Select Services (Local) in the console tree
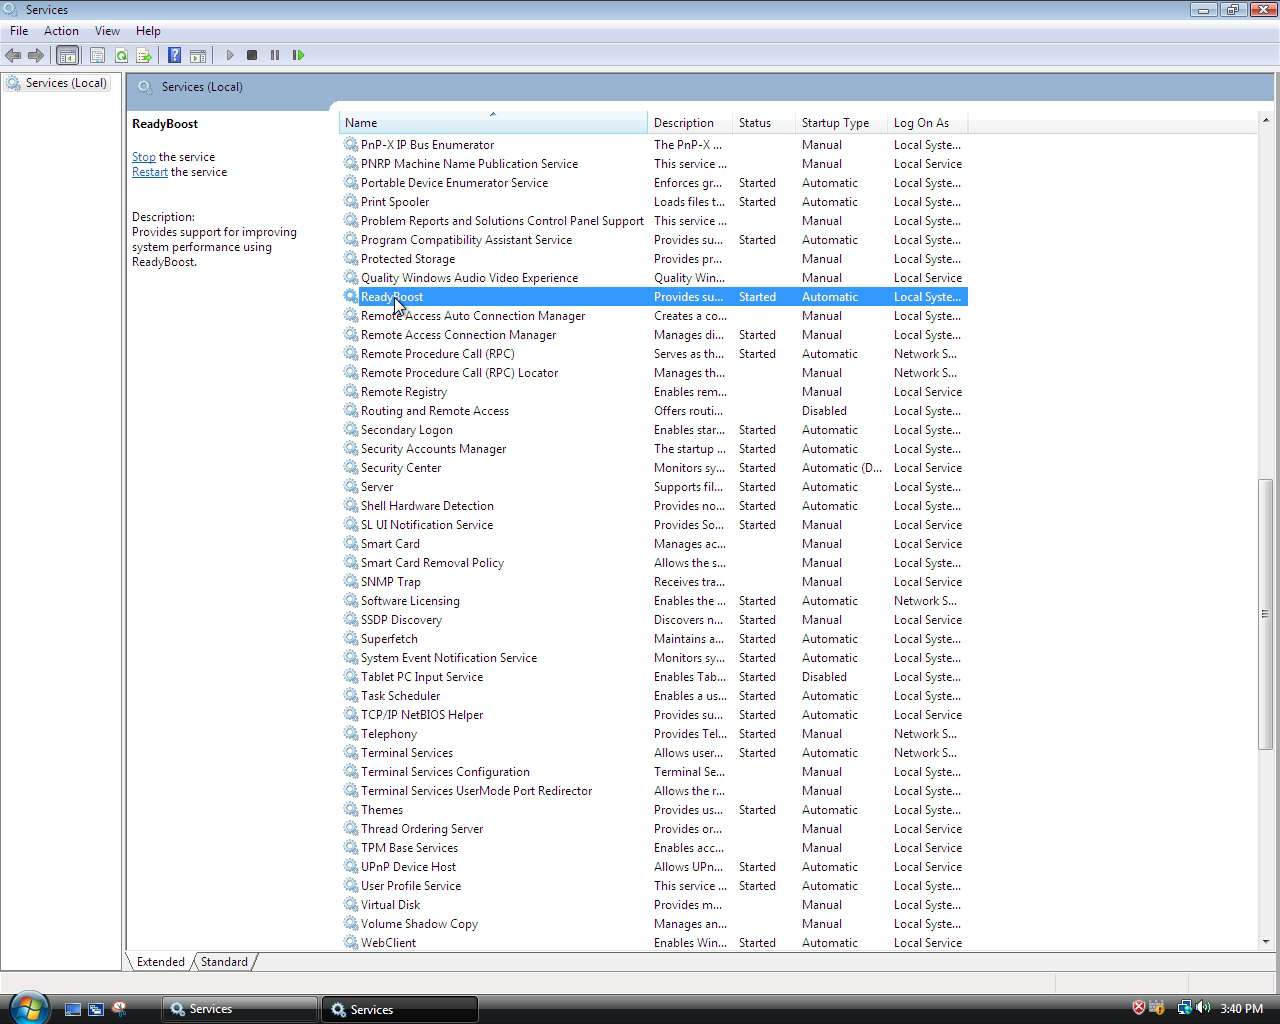 click(66, 83)
